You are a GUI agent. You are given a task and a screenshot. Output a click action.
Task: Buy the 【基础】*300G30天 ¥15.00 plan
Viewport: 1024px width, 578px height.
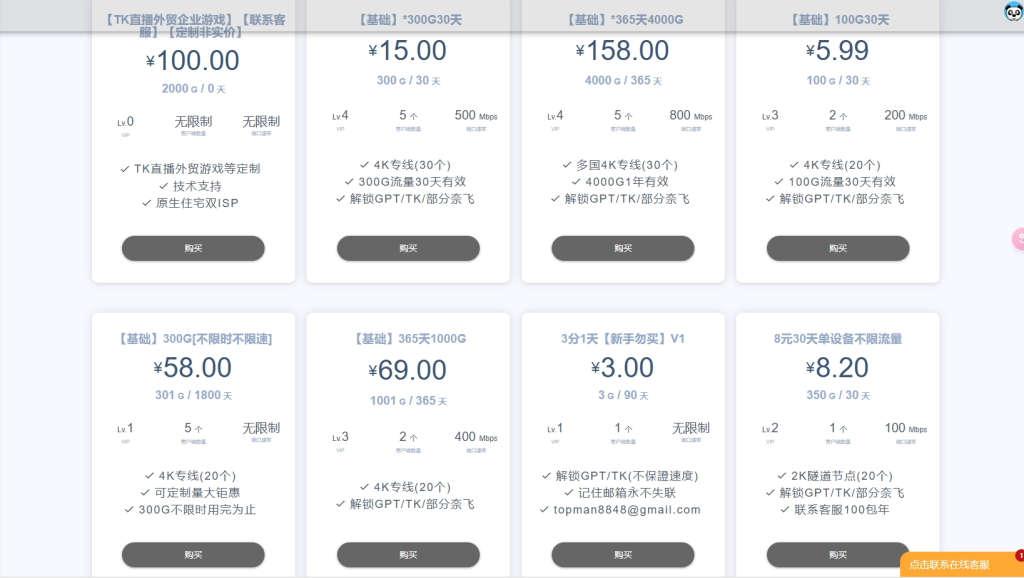point(408,248)
